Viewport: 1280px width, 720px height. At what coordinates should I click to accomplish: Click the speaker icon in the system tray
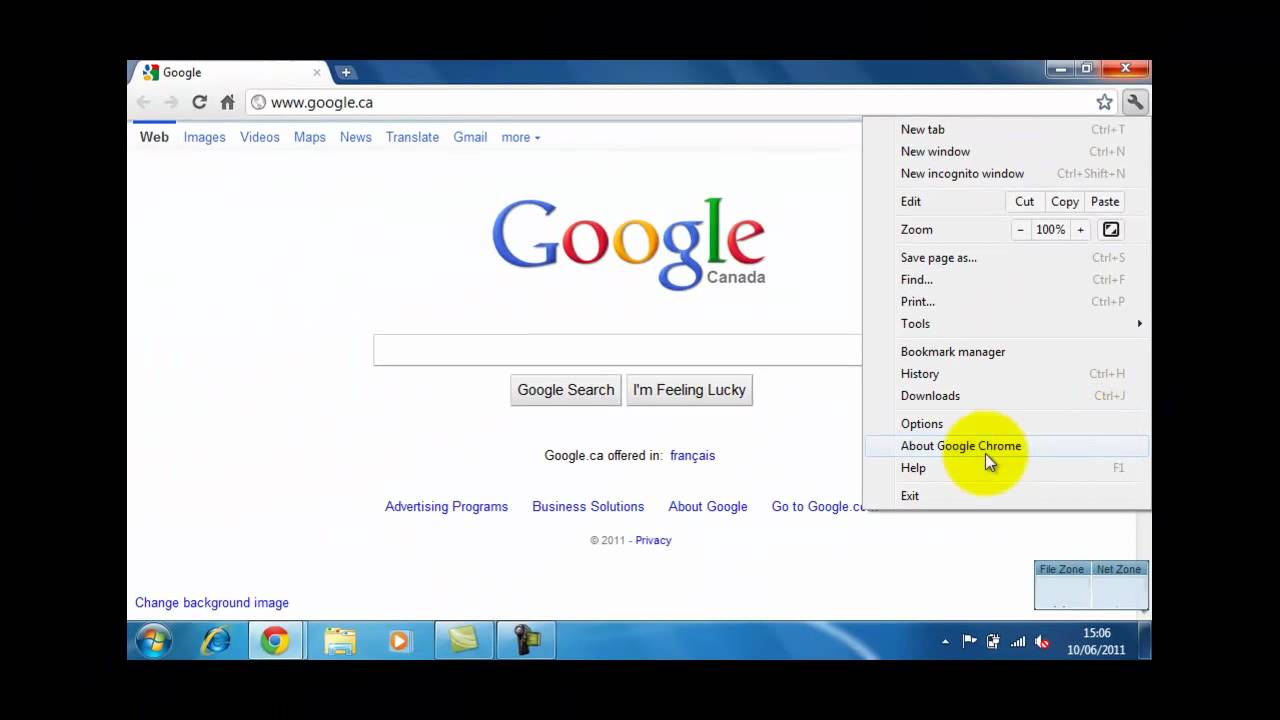pyautogui.click(x=1042, y=641)
